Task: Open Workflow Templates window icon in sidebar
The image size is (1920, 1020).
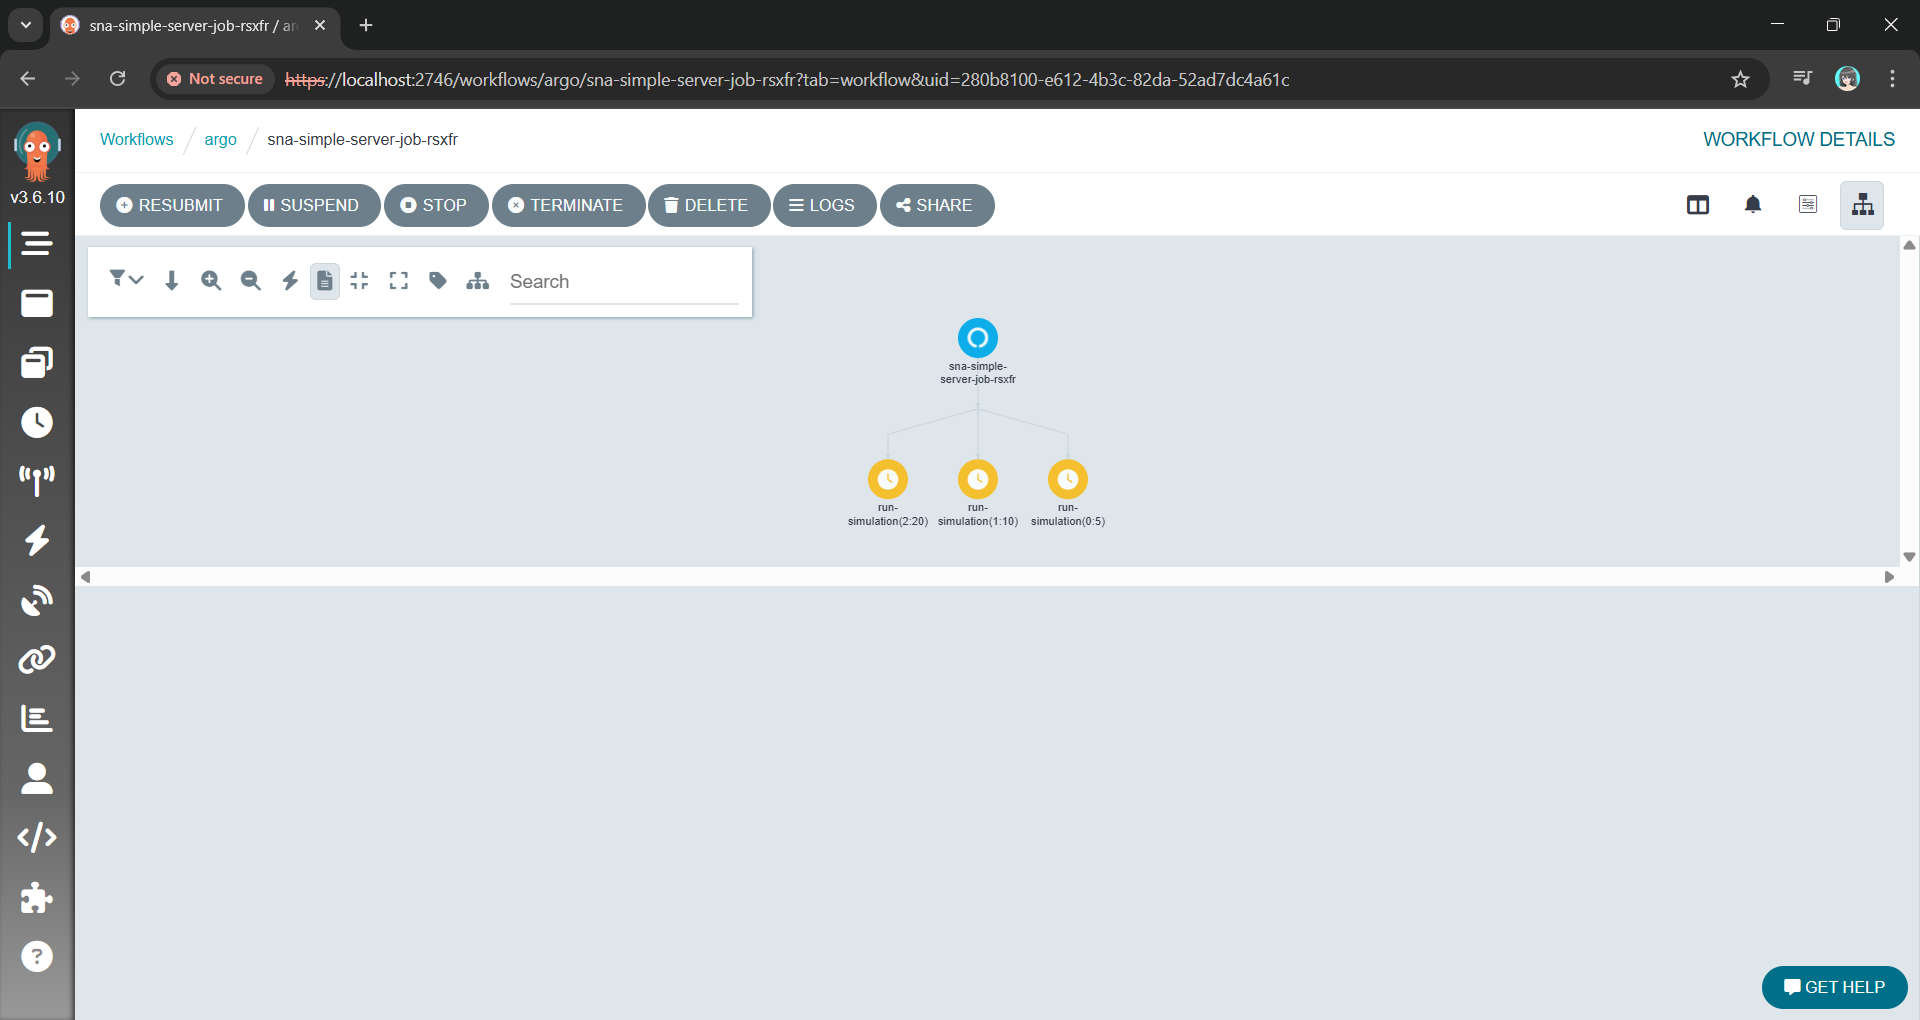Action: point(37,304)
